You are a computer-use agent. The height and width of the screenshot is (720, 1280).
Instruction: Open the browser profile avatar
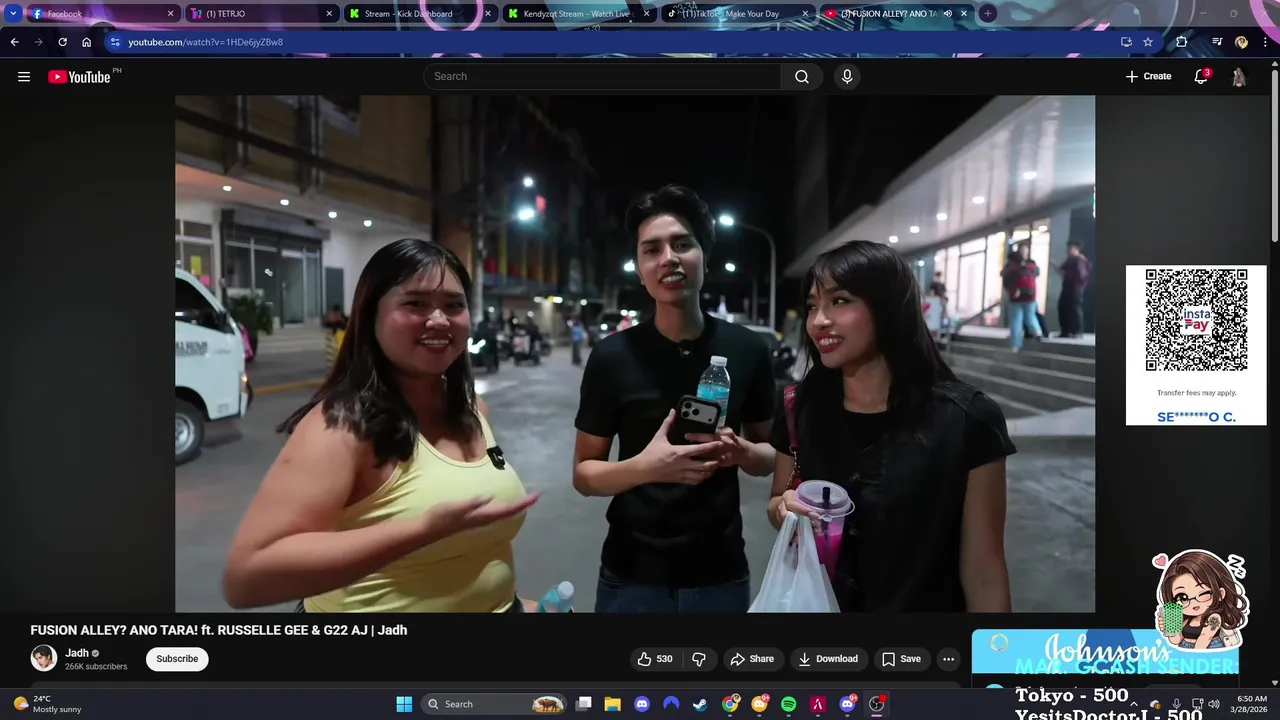tap(1241, 42)
